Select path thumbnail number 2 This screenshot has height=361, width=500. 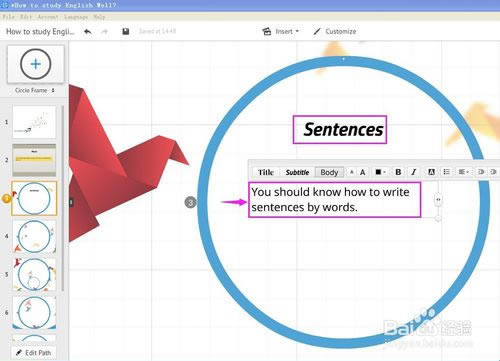pos(34,160)
